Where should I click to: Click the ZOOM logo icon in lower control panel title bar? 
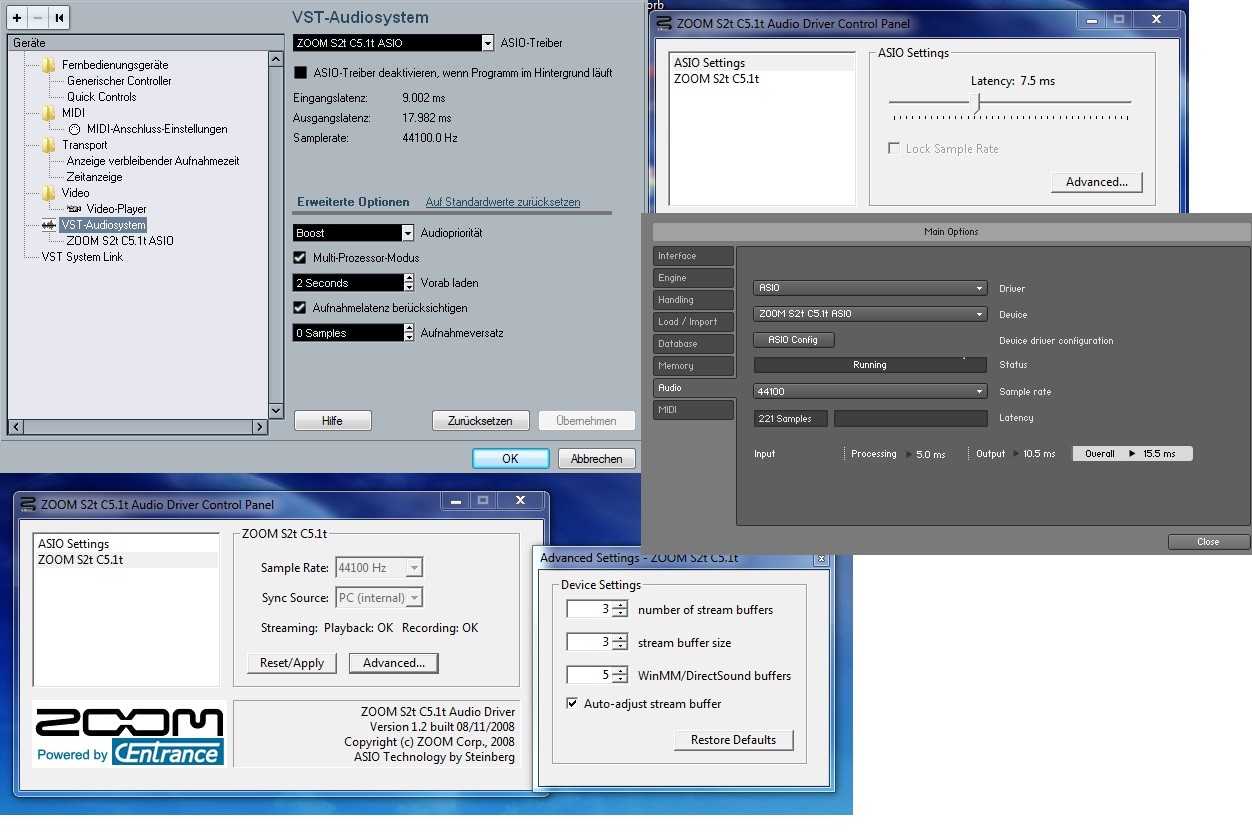(27, 504)
